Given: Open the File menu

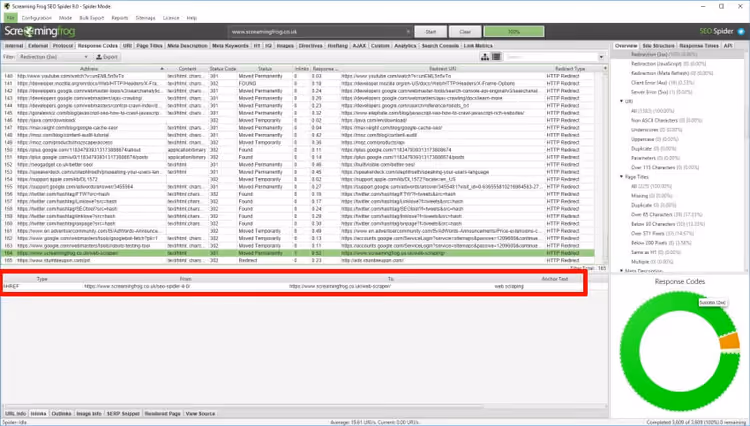Looking at the screenshot, I should click(11, 18).
